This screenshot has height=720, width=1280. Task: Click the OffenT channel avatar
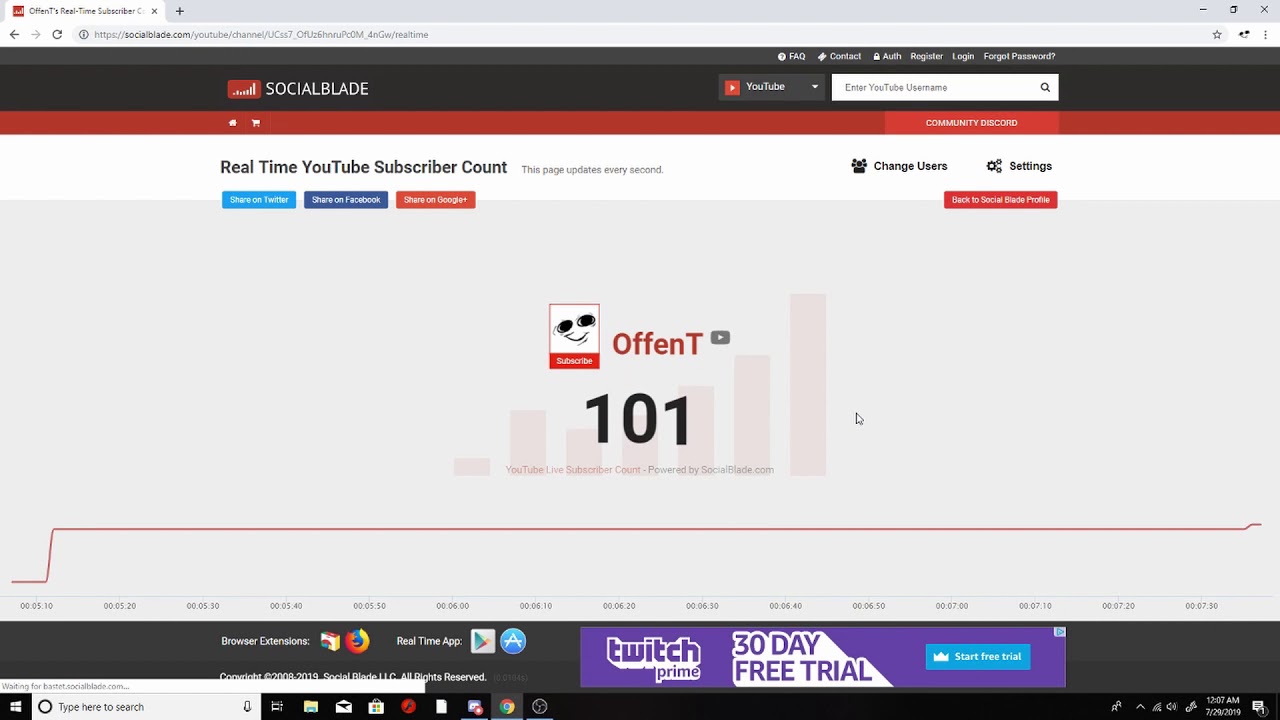[x=574, y=329]
